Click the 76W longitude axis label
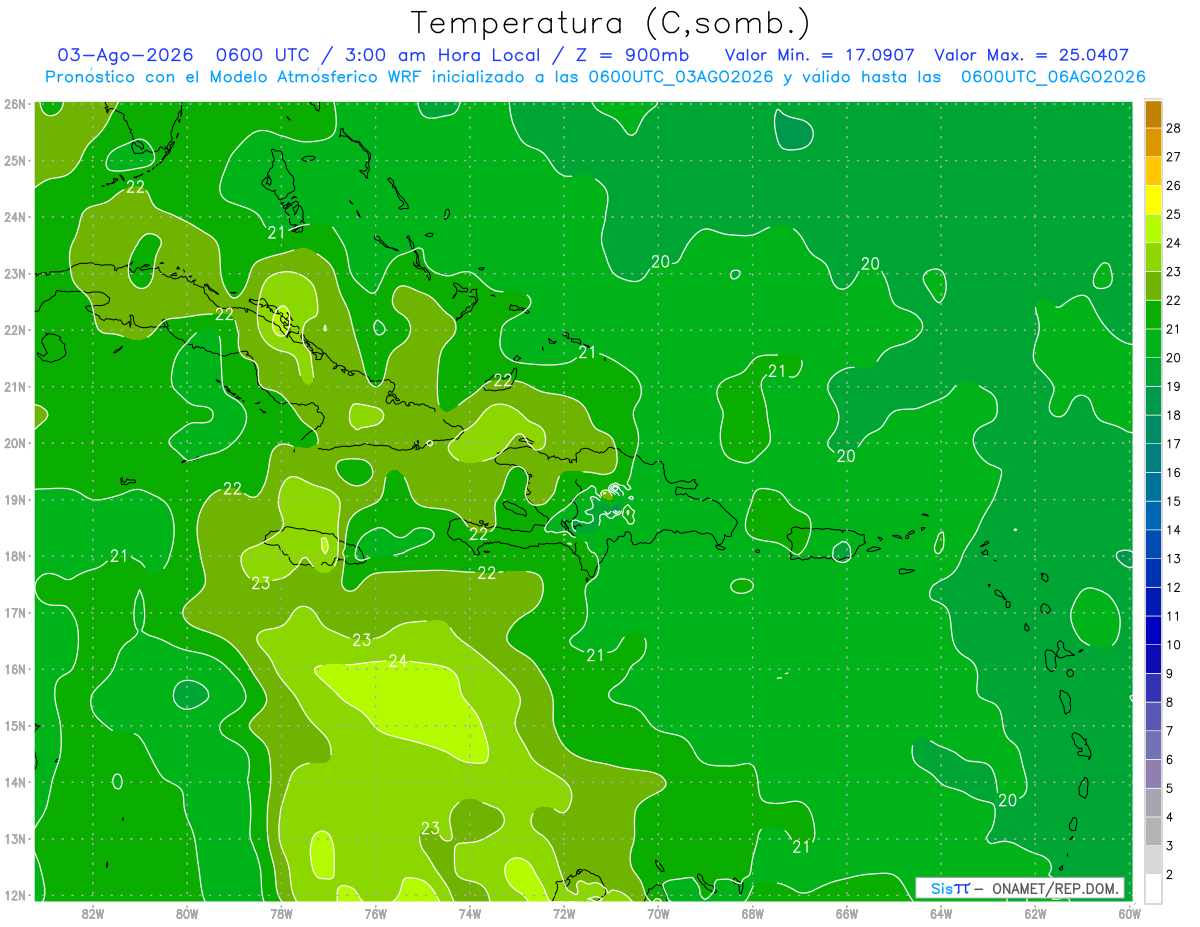1200x927 pixels. (x=375, y=914)
